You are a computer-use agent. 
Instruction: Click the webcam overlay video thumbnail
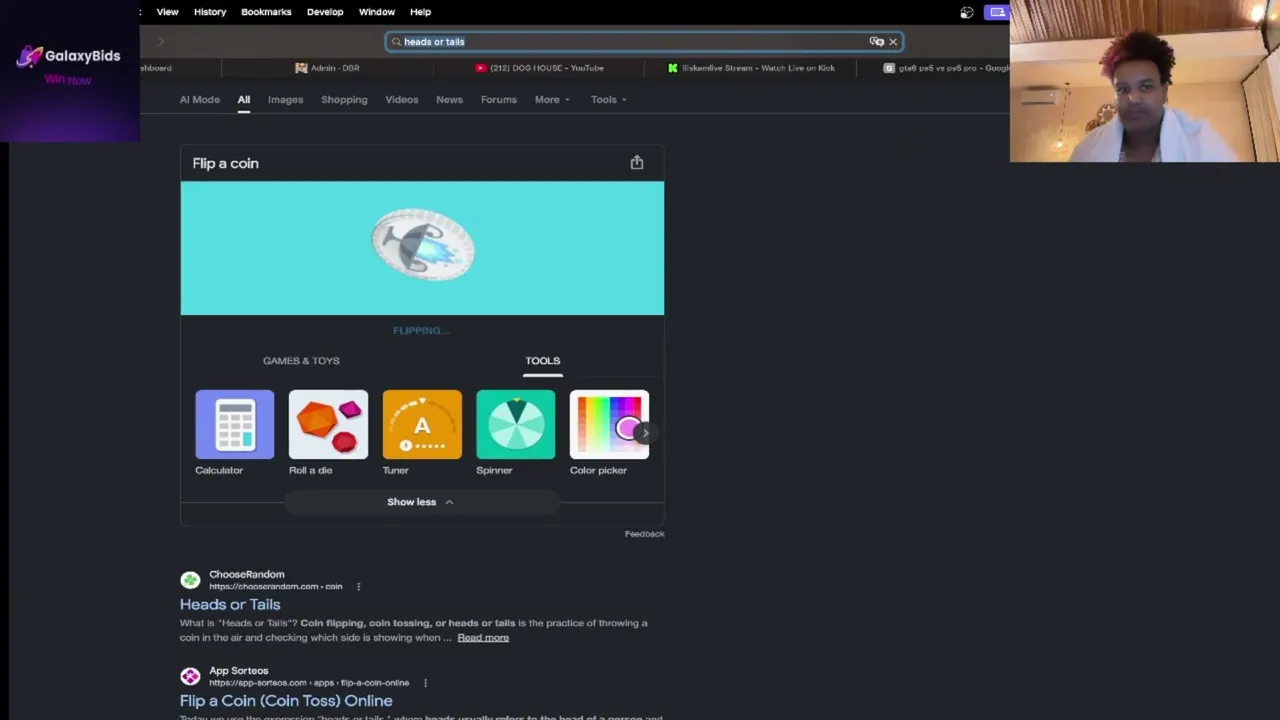click(1145, 81)
